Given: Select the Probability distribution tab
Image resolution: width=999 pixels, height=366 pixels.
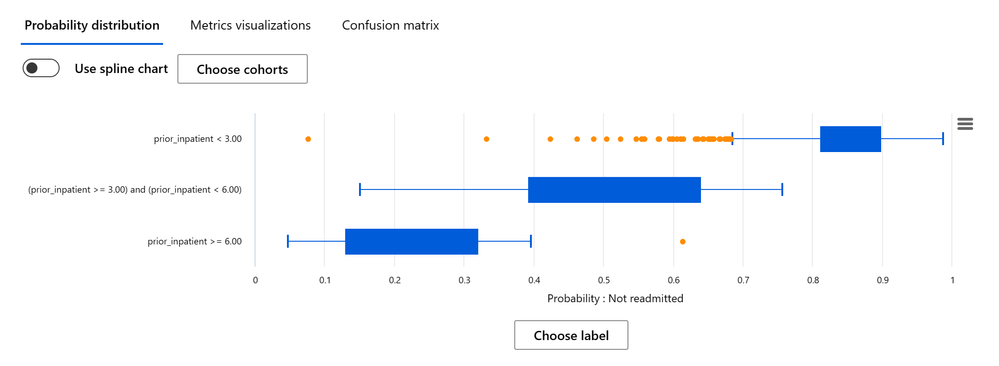Looking at the screenshot, I should click(92, 26).
